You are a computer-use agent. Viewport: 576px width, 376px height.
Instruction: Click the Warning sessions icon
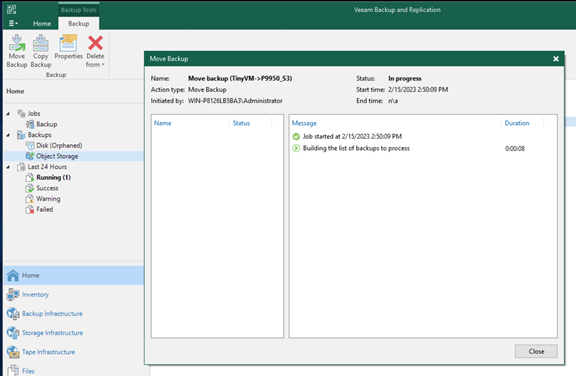pyautogui.click(x=30, y=199)
